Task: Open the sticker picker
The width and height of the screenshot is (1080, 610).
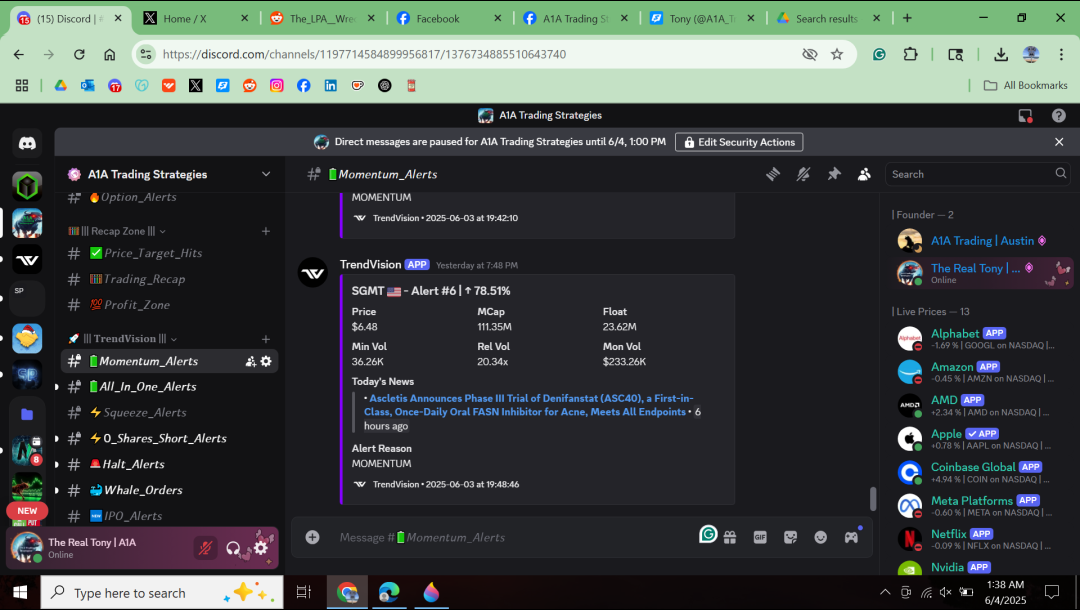Action: [791, 537]
